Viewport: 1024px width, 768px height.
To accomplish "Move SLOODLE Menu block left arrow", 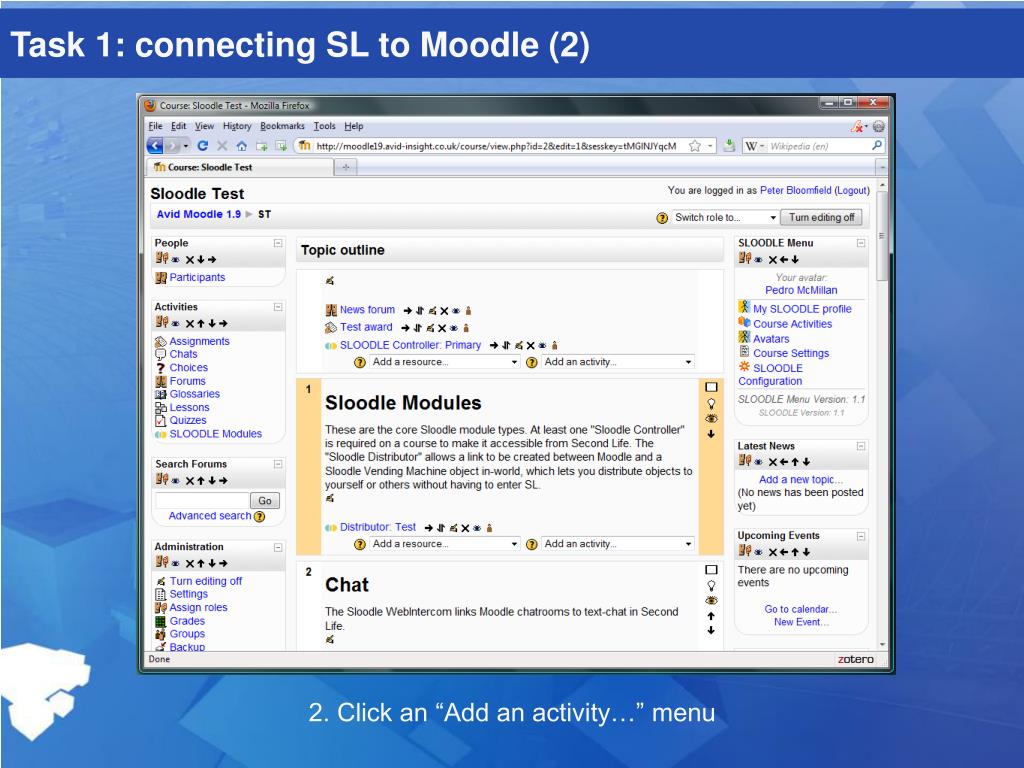I will [x=784, y=259].
